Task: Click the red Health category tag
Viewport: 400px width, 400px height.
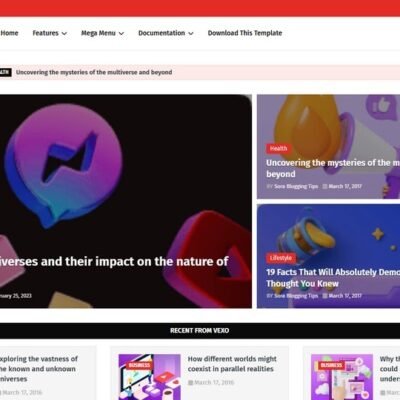Action: coord(278,148)
